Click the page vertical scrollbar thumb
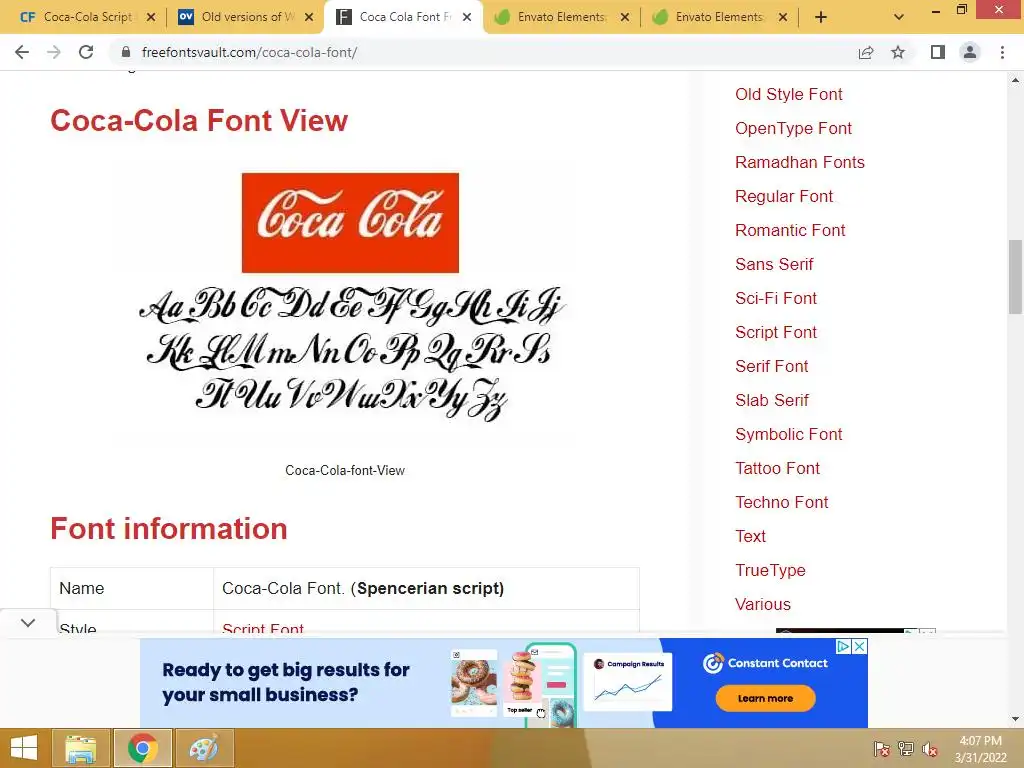Screen dimensions: 1024x768 tap(1015, 277)
